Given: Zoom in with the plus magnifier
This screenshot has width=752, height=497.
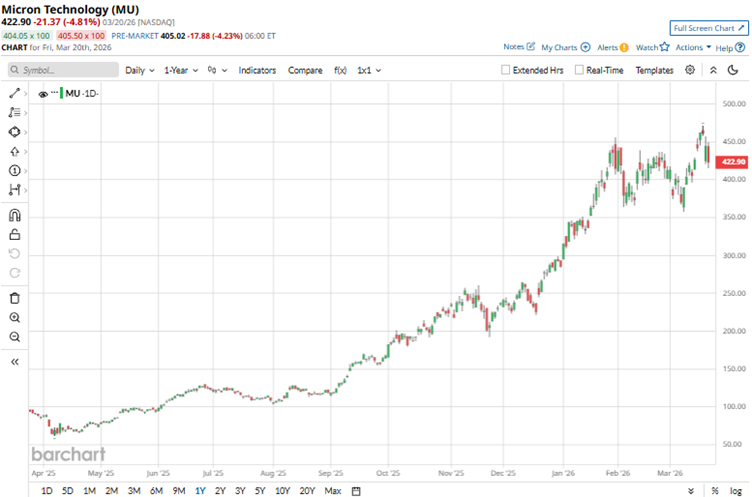Looking at the screenshot, I should point(15,318).
